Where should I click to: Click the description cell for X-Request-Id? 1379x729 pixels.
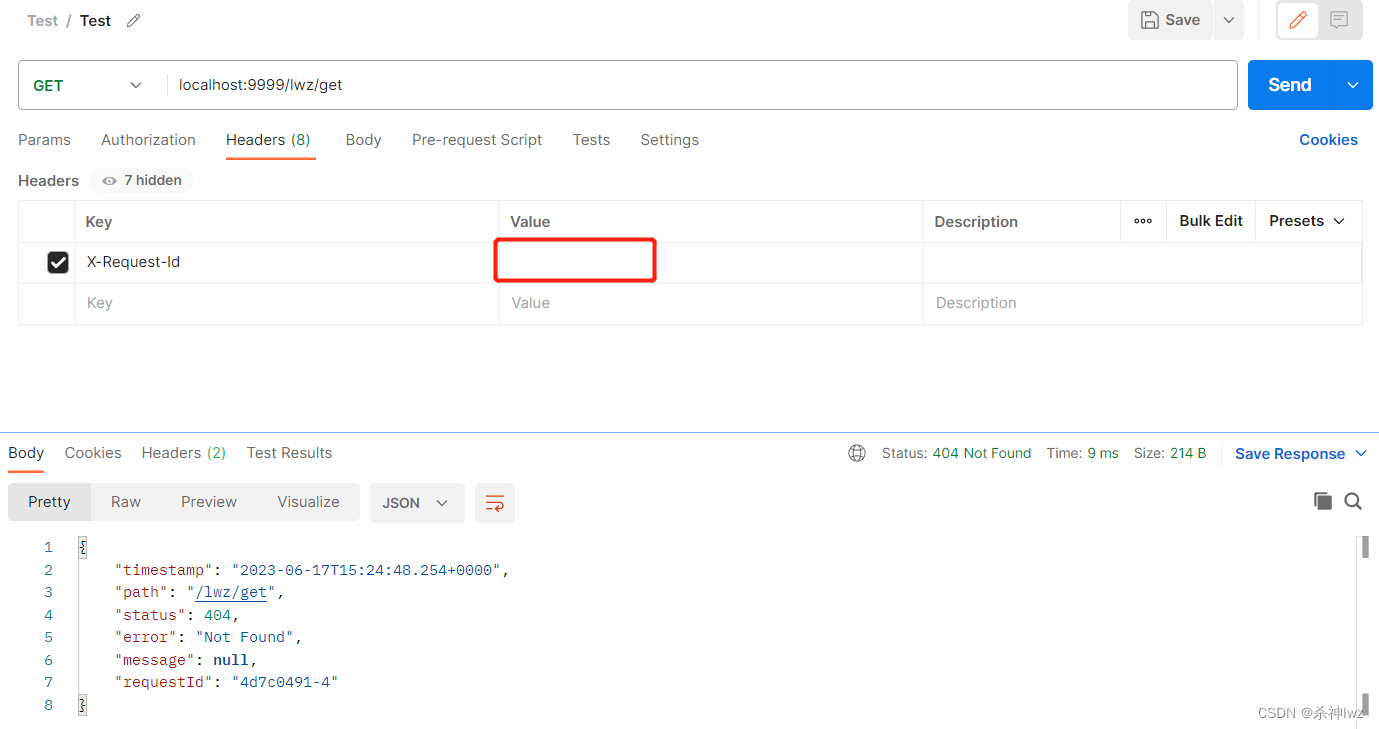tap(1142, 262)
